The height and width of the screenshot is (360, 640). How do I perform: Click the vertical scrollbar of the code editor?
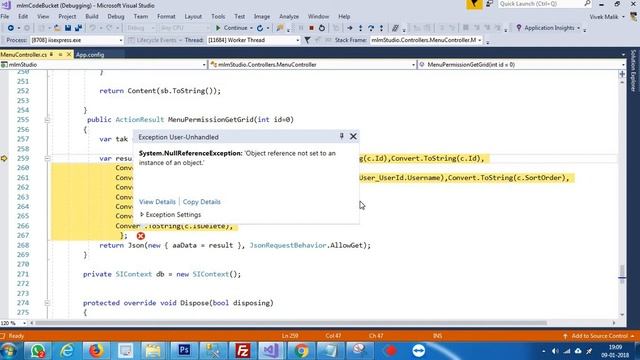(x=622, y=198)
